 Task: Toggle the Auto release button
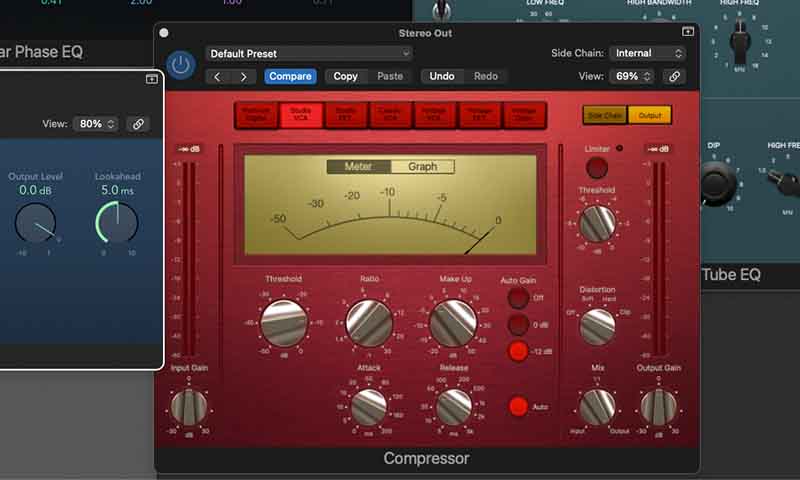click(x=518, y=407)
